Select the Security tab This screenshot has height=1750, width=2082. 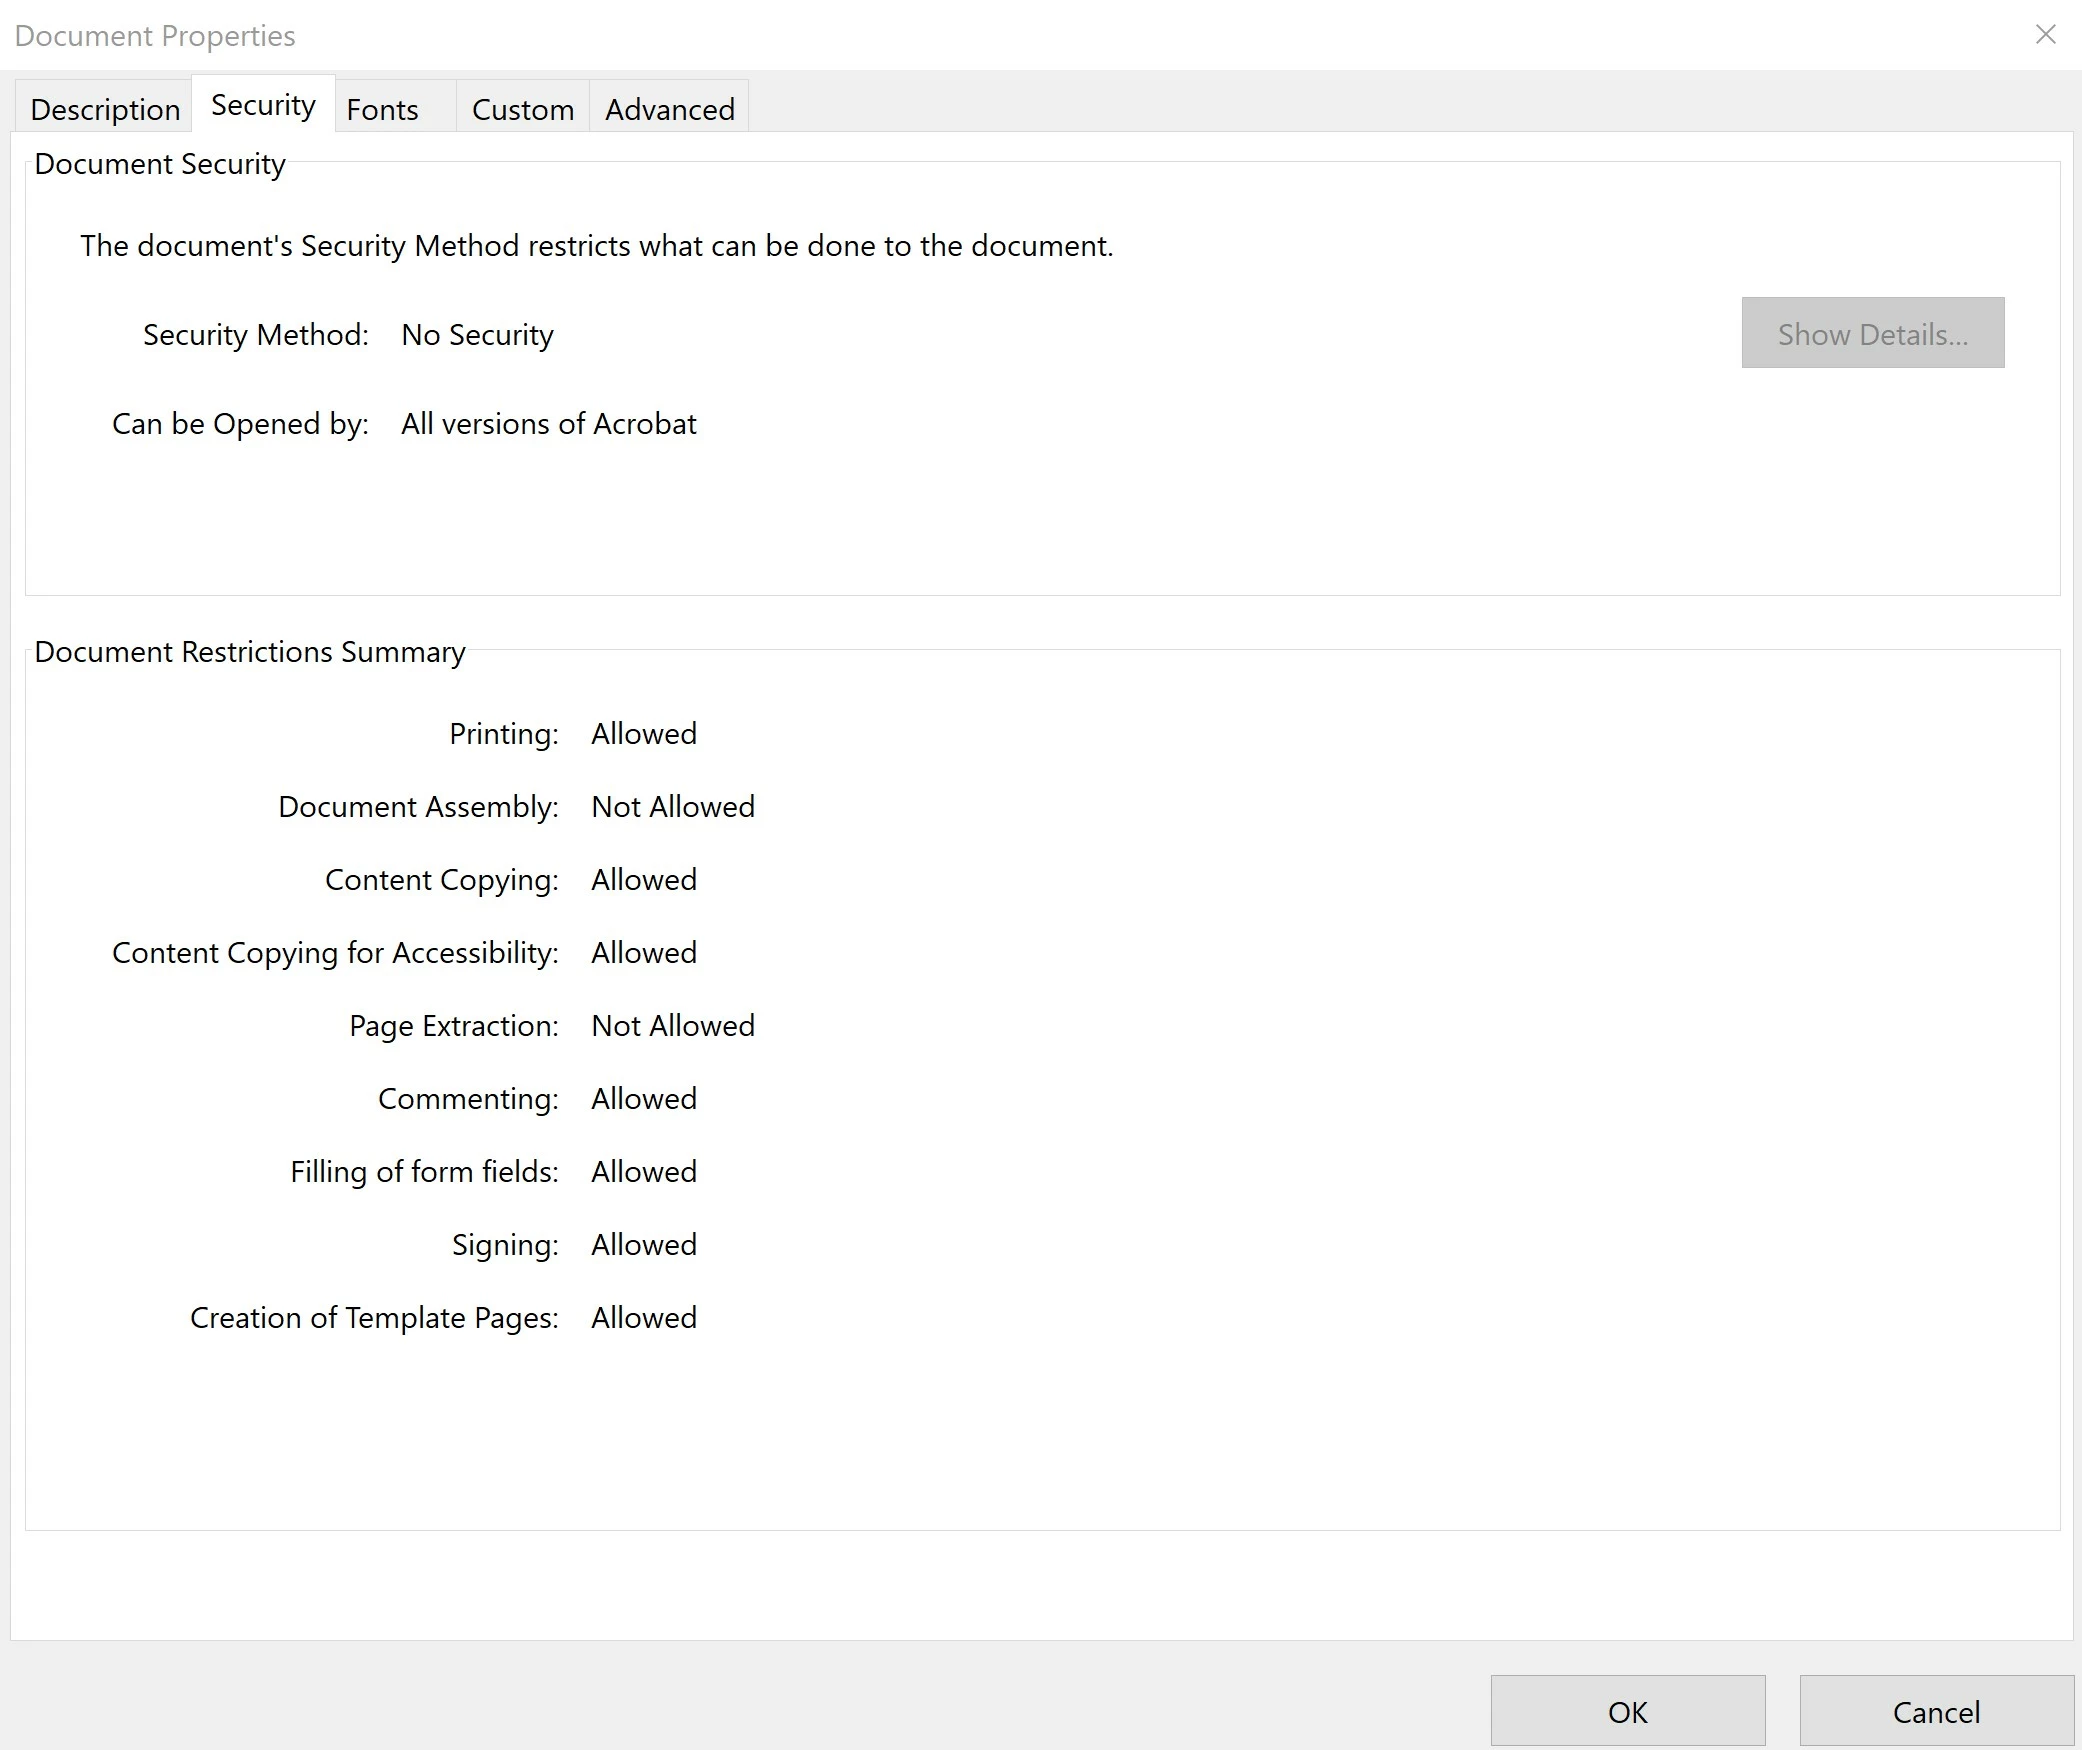[x=263, y=105]
